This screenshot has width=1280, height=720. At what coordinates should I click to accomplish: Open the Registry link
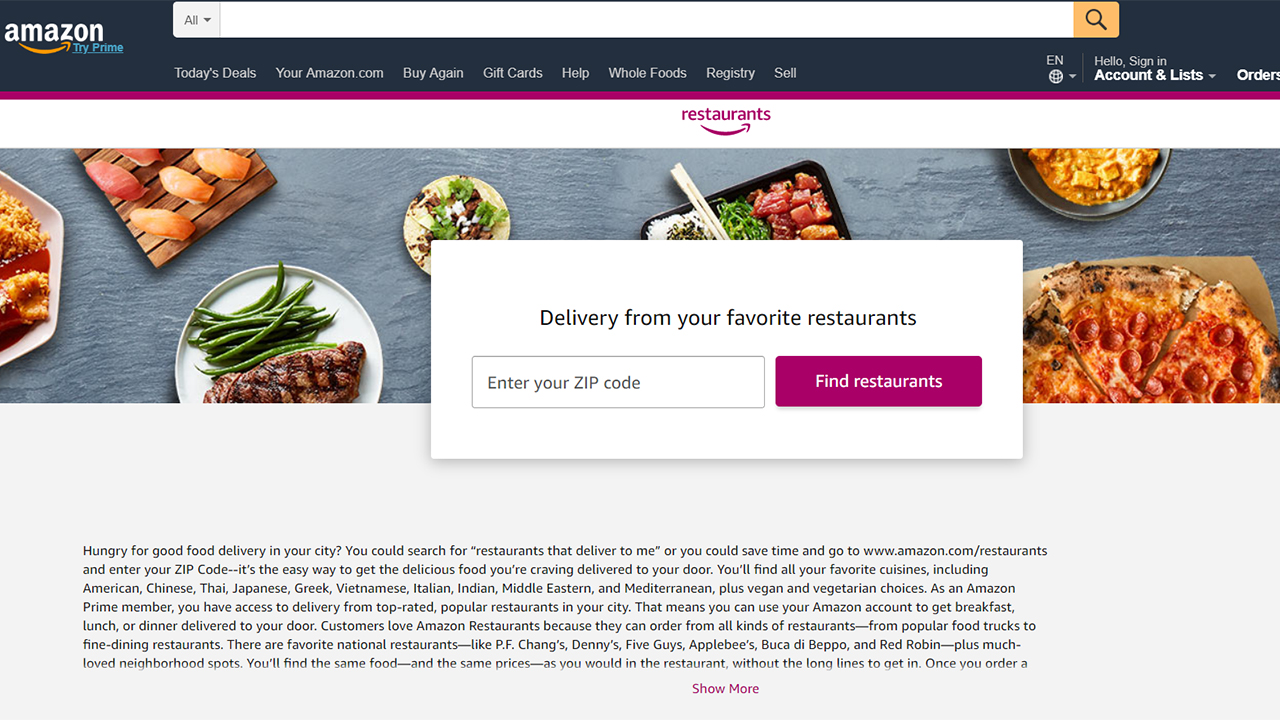[x=730, y=73]
